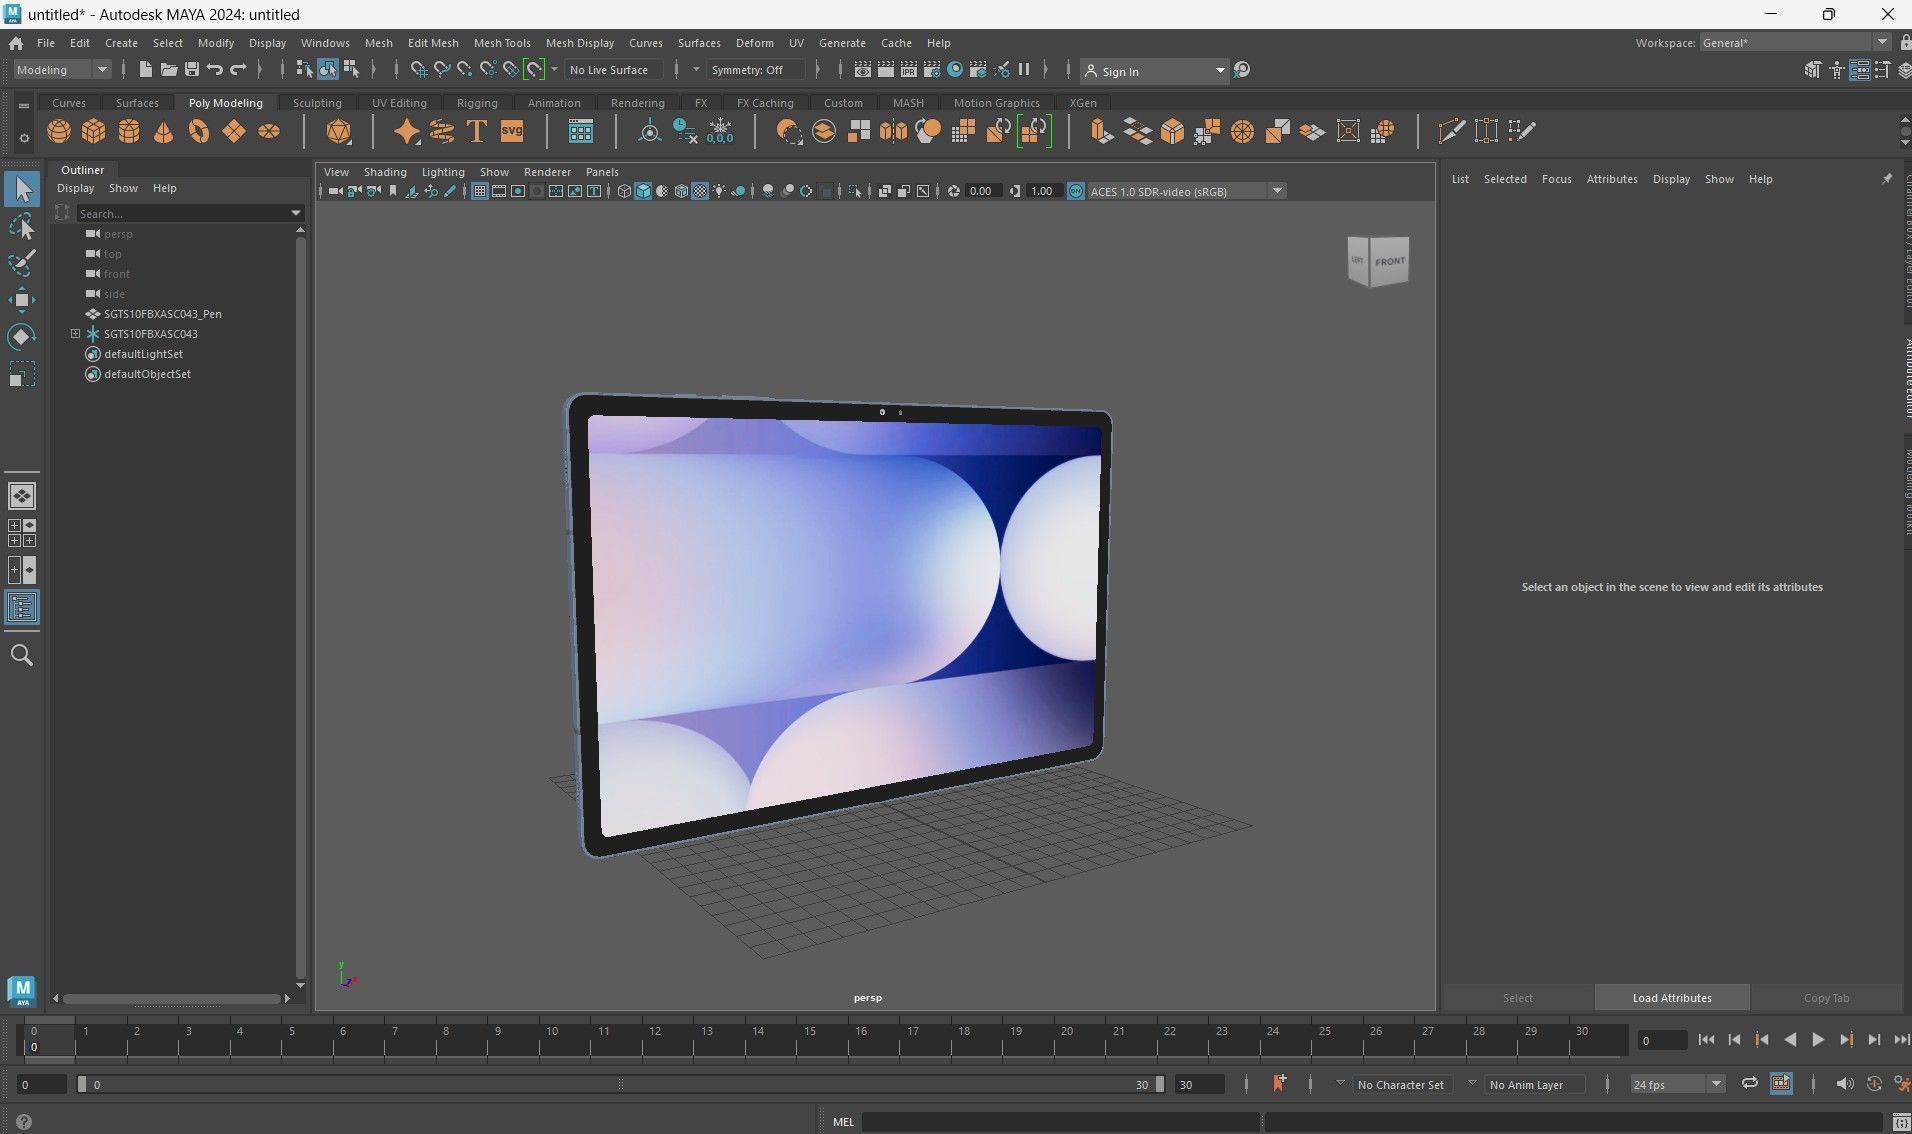Open the No Character Set dropdown arrow
Image resolution: width=1912 pixels, height=1134 pixels.
tap(1340, 1083)
